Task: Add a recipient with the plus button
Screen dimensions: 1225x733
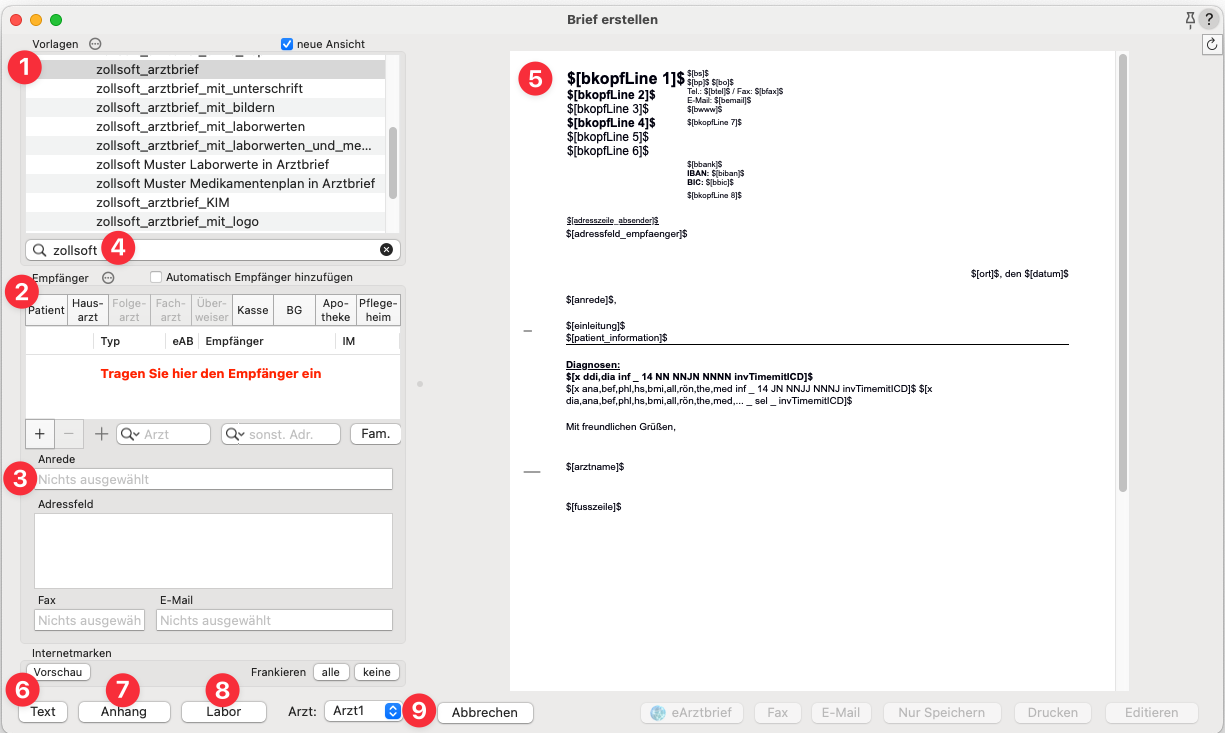Action: click(40, 434)
